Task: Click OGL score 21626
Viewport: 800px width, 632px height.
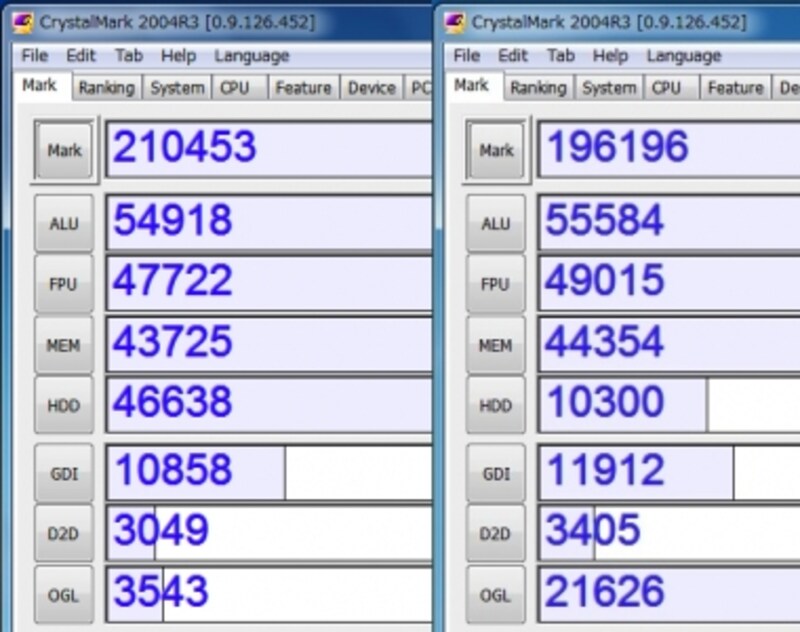Action: 669,594
